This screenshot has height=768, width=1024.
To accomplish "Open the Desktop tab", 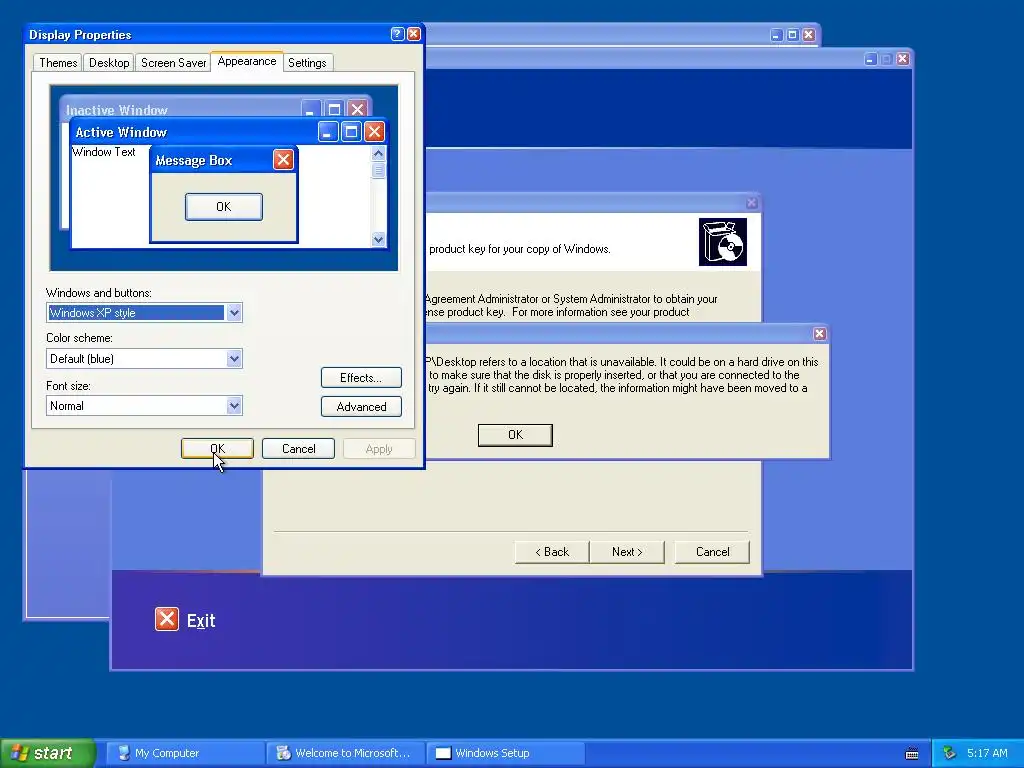I will coord(109,63).
